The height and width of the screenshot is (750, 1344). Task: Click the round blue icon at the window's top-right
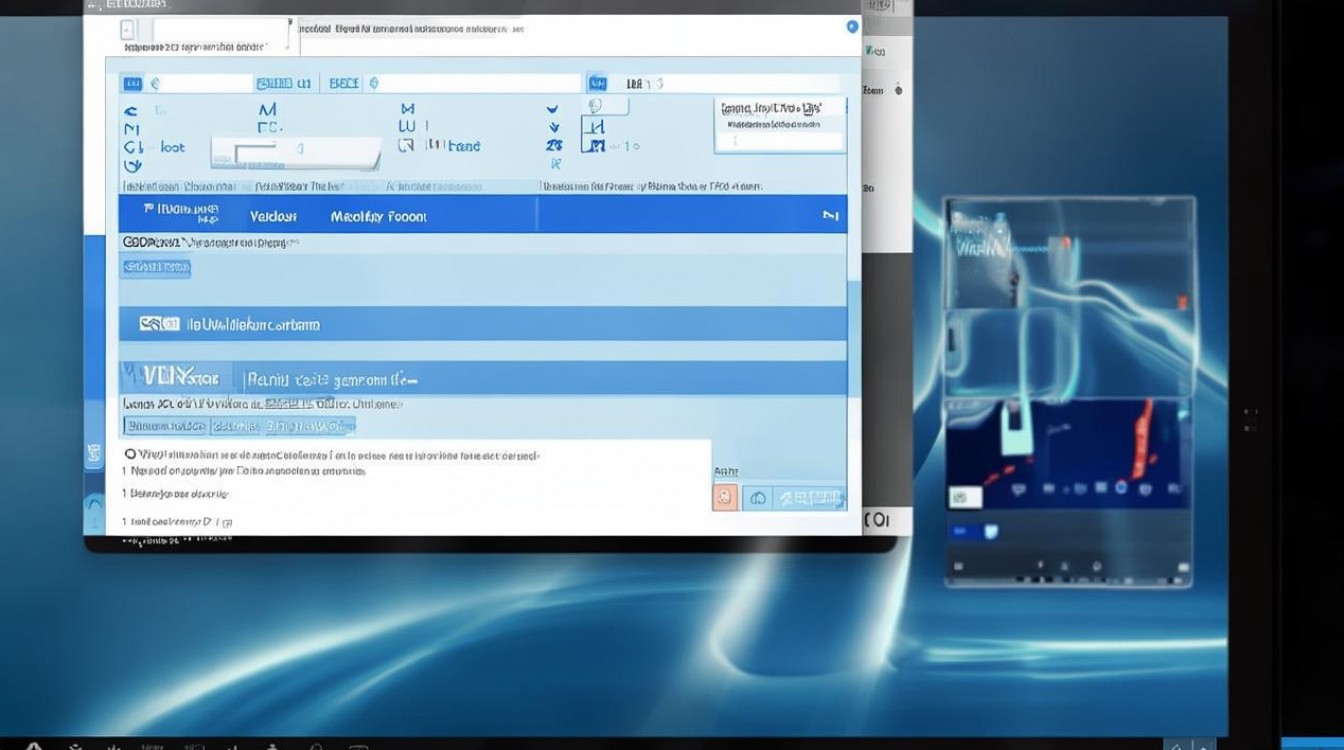pos(852,27)
